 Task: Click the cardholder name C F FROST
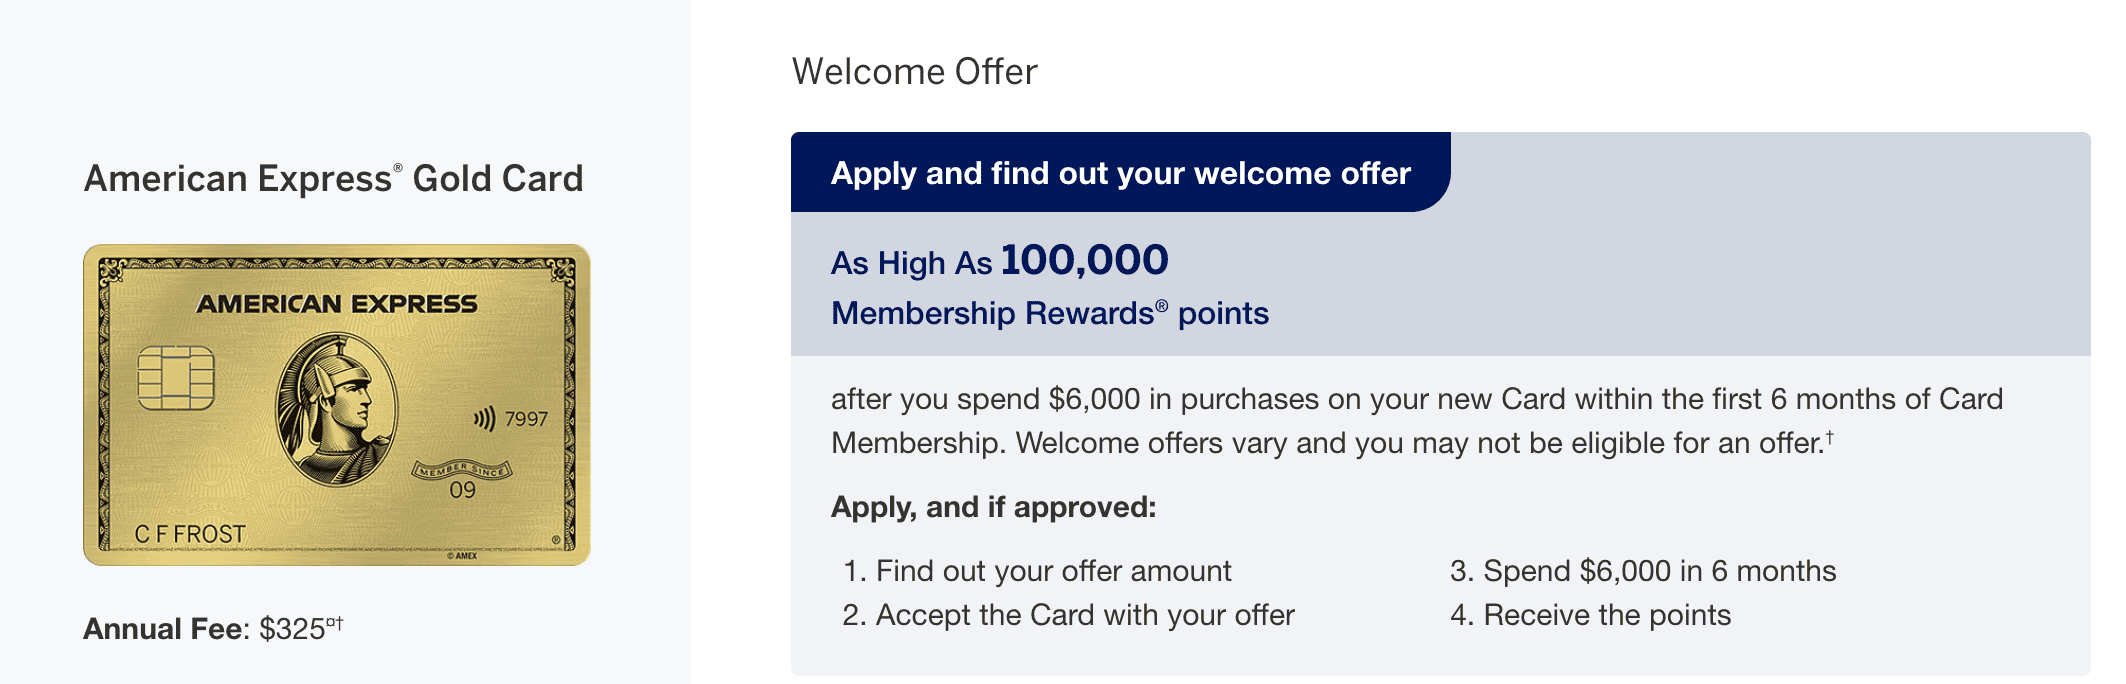pyautogui.click(x=190, y=534)
